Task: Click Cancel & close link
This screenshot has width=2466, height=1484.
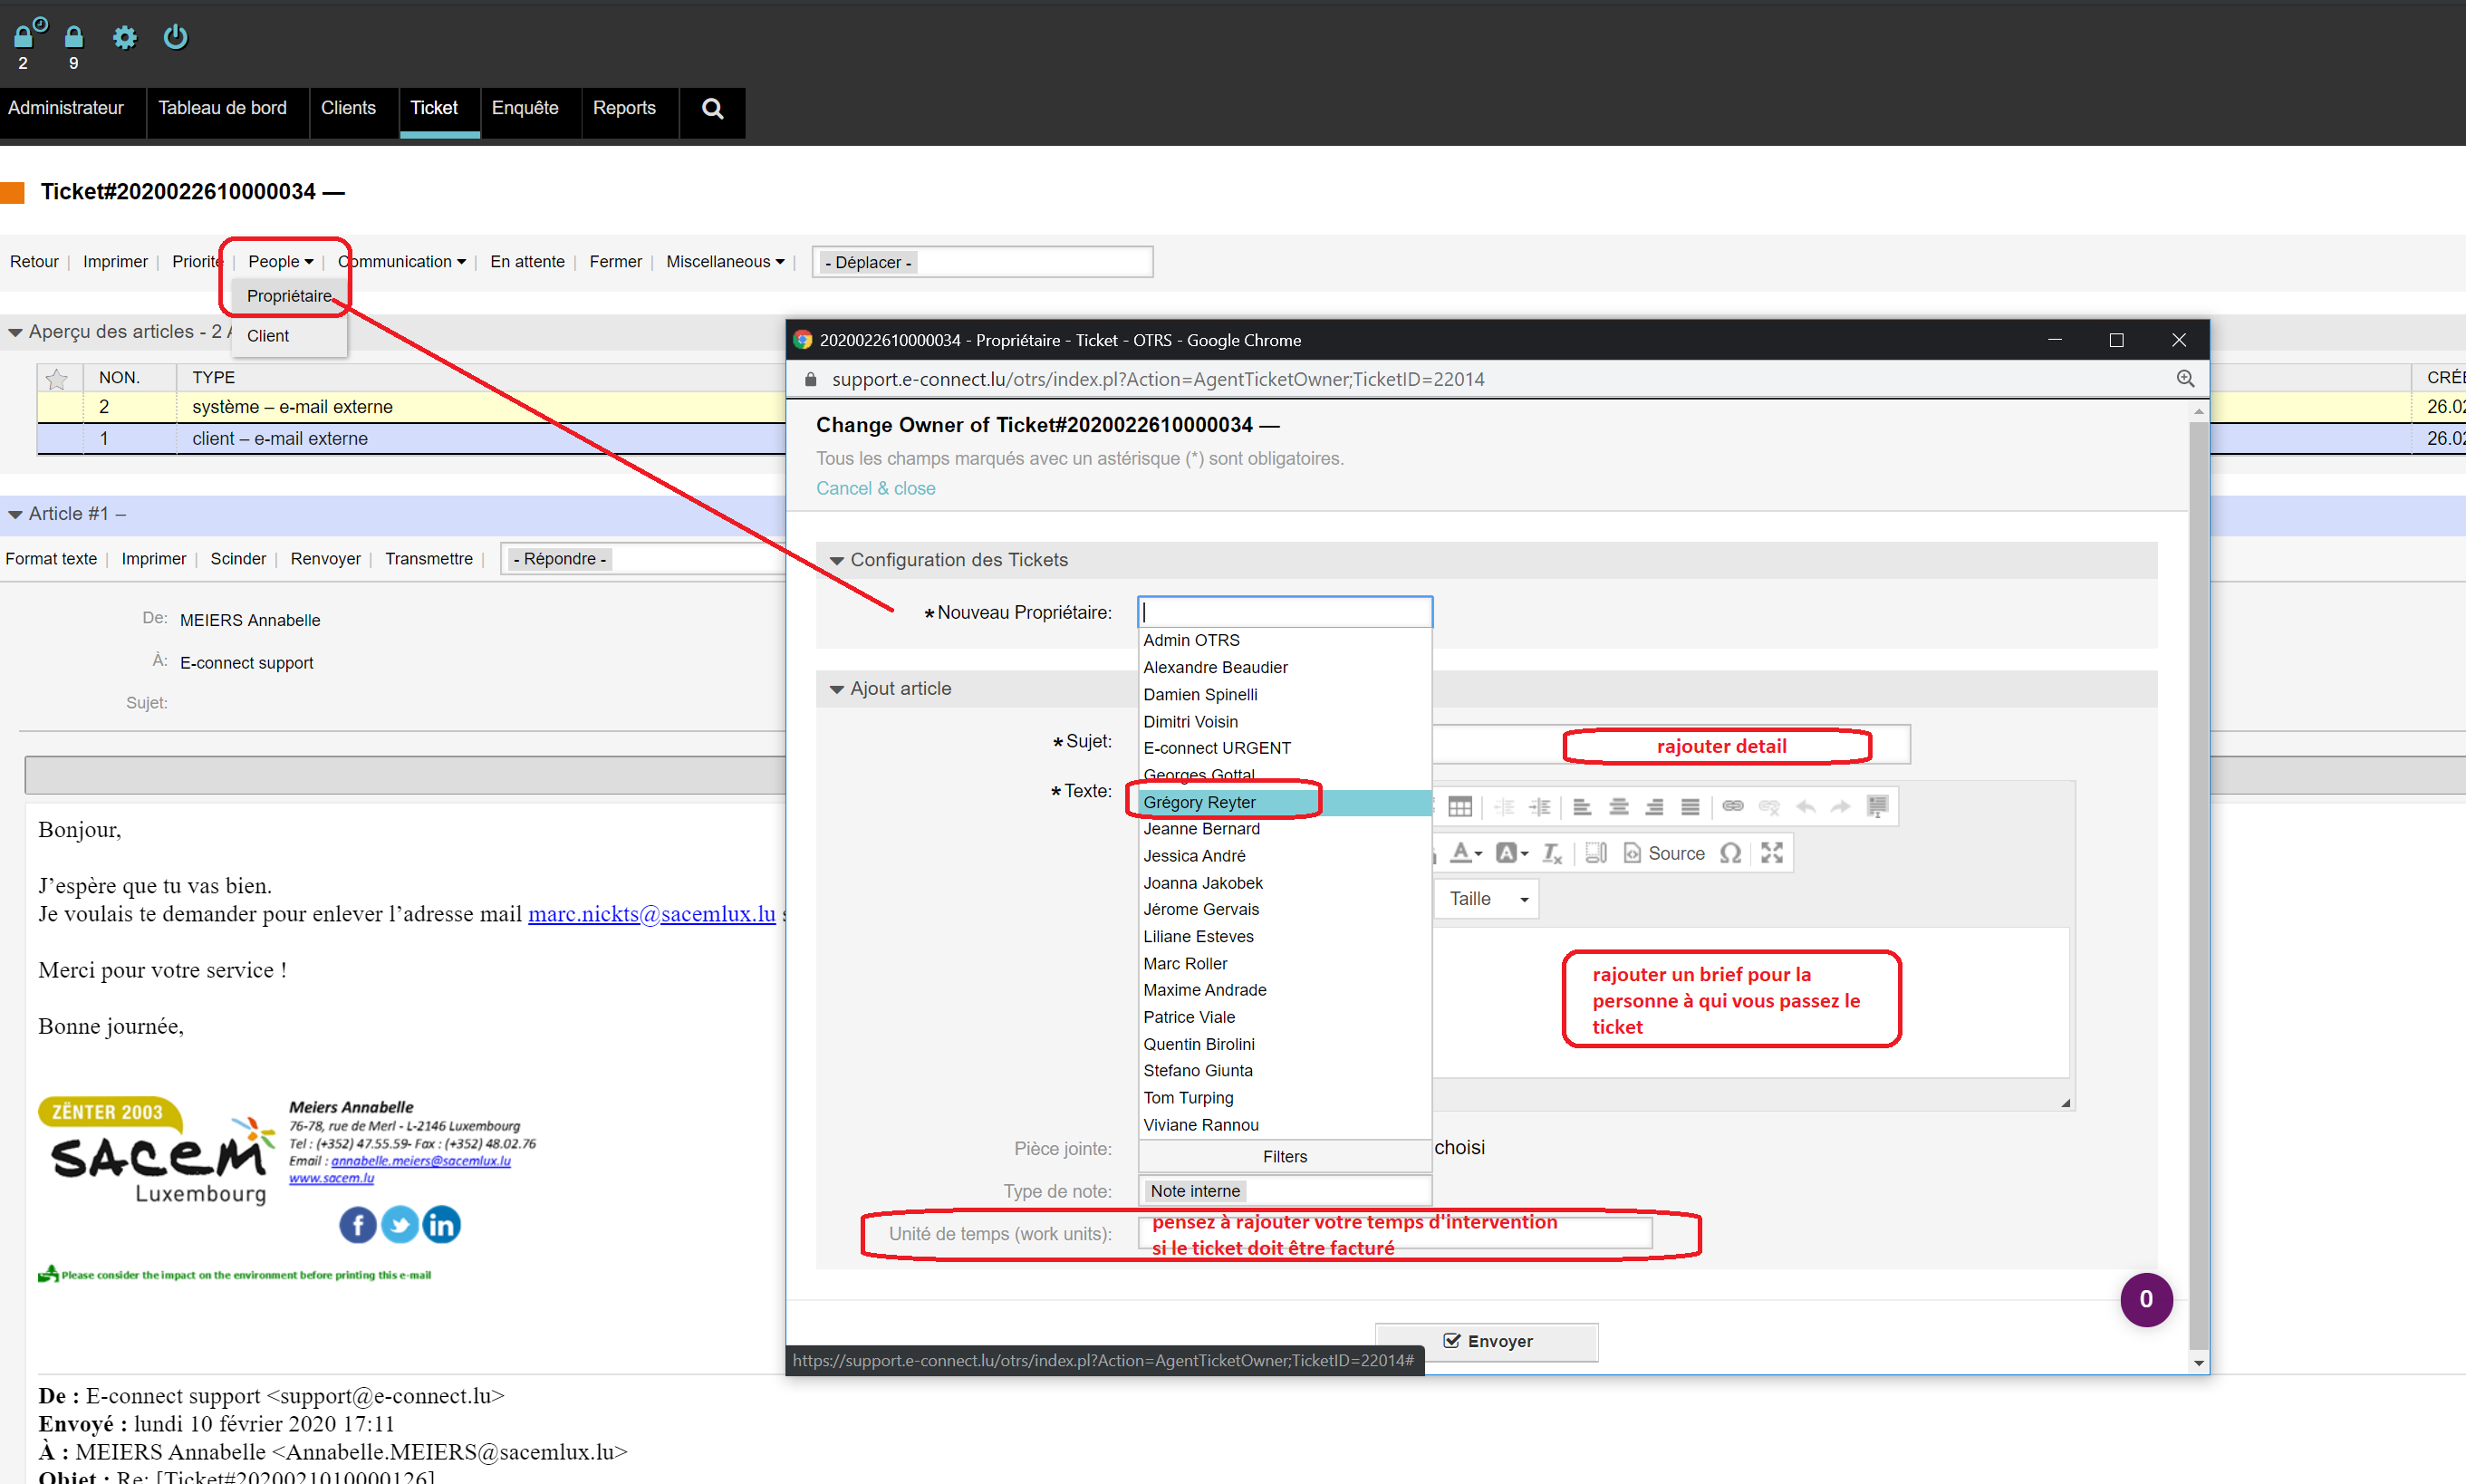Action: tap(875, 488)
